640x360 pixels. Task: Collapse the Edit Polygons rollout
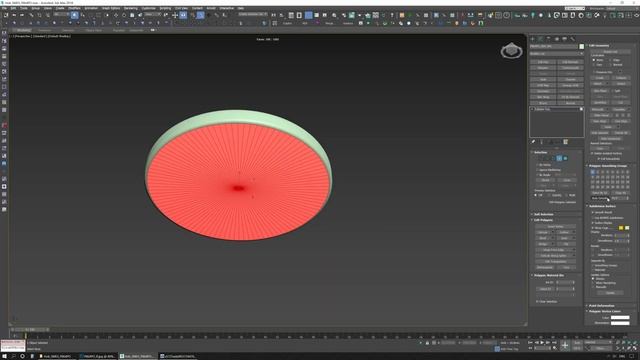(544, 220)
